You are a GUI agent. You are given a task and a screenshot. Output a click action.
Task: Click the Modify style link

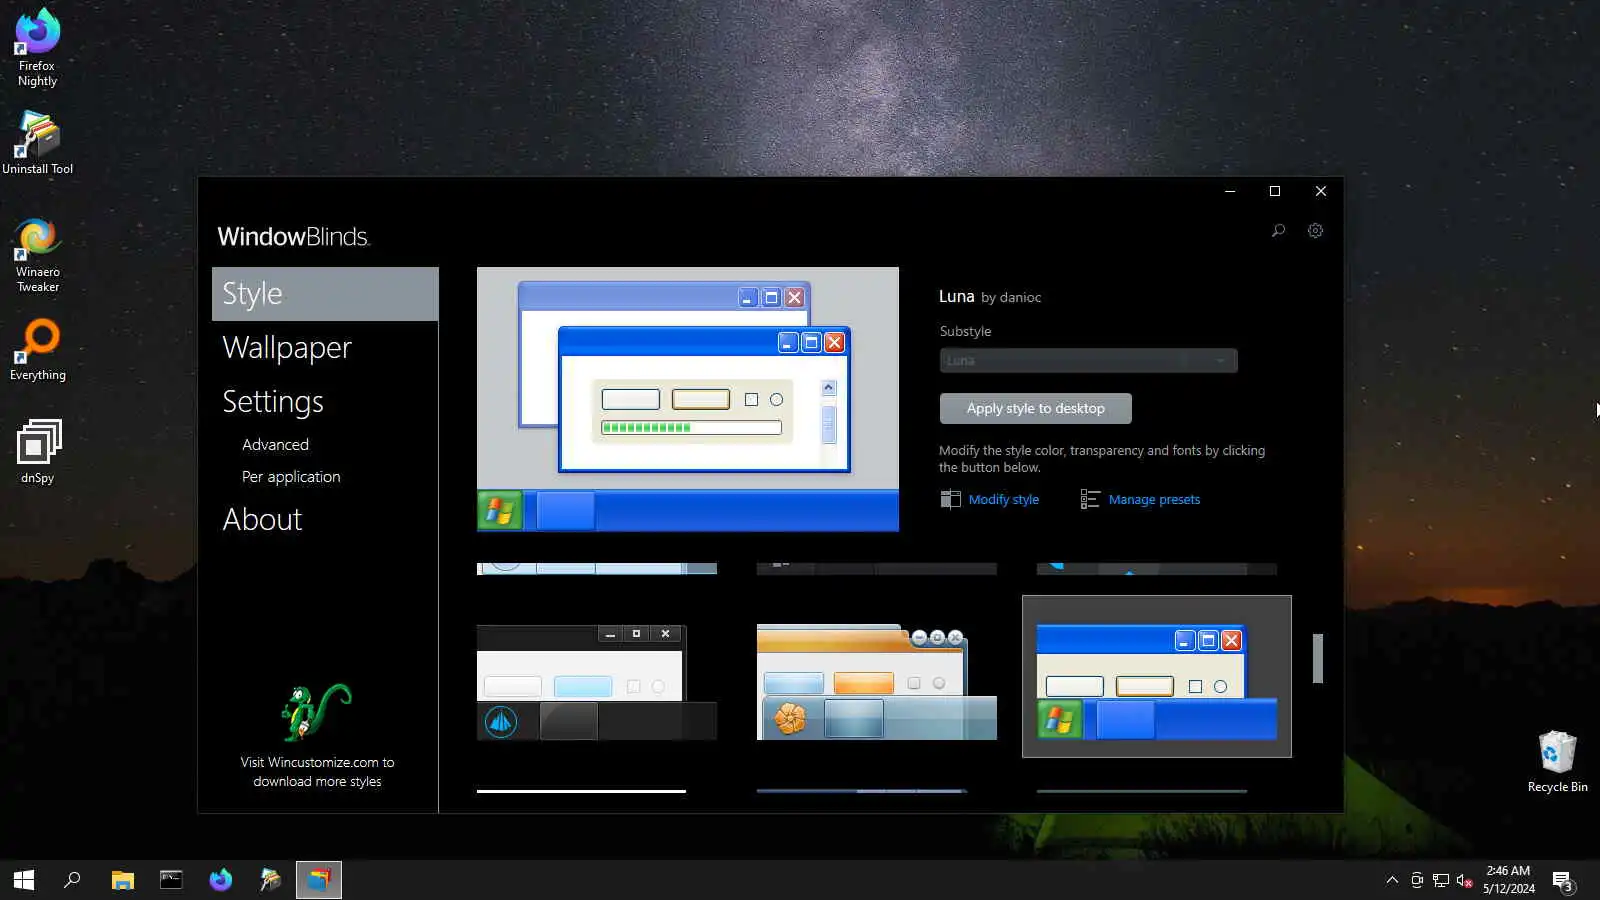(x=1003, y=499)
